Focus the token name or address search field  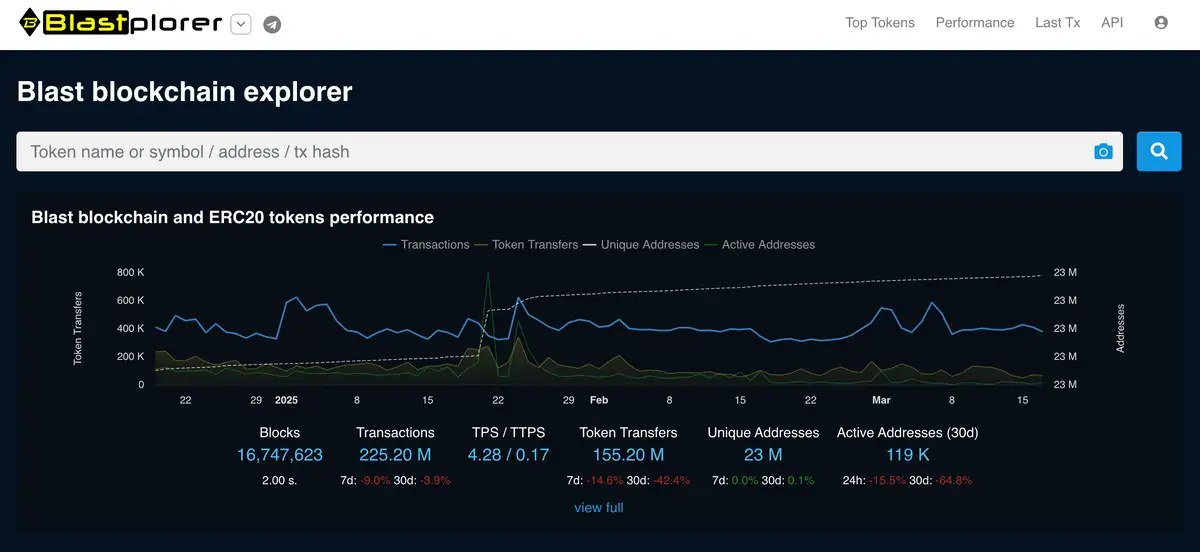click(x=550, y=152)
